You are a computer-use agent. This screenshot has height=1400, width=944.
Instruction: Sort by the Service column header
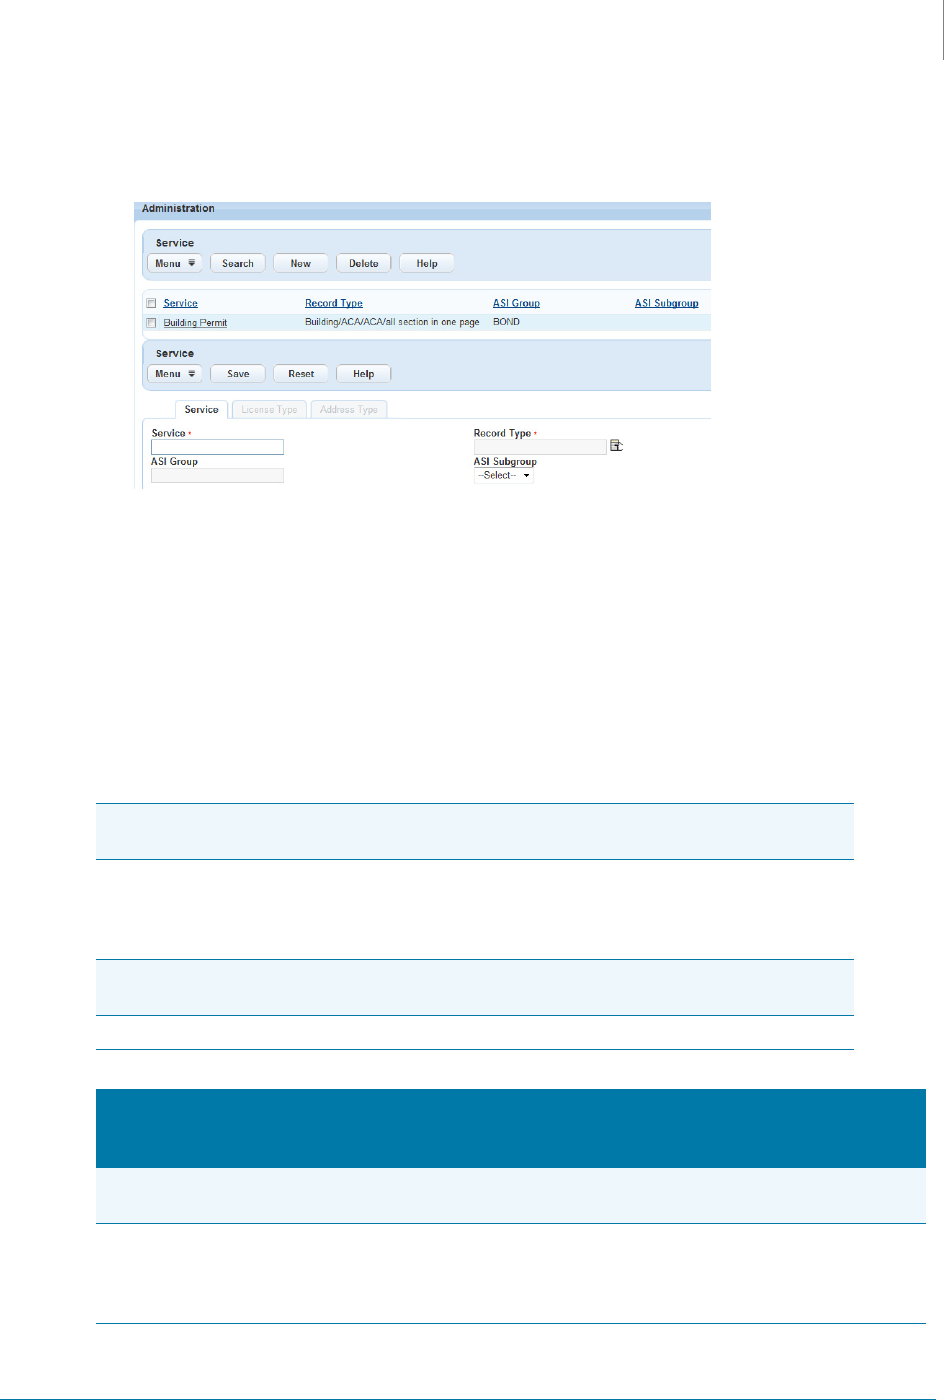coord(181,303)
